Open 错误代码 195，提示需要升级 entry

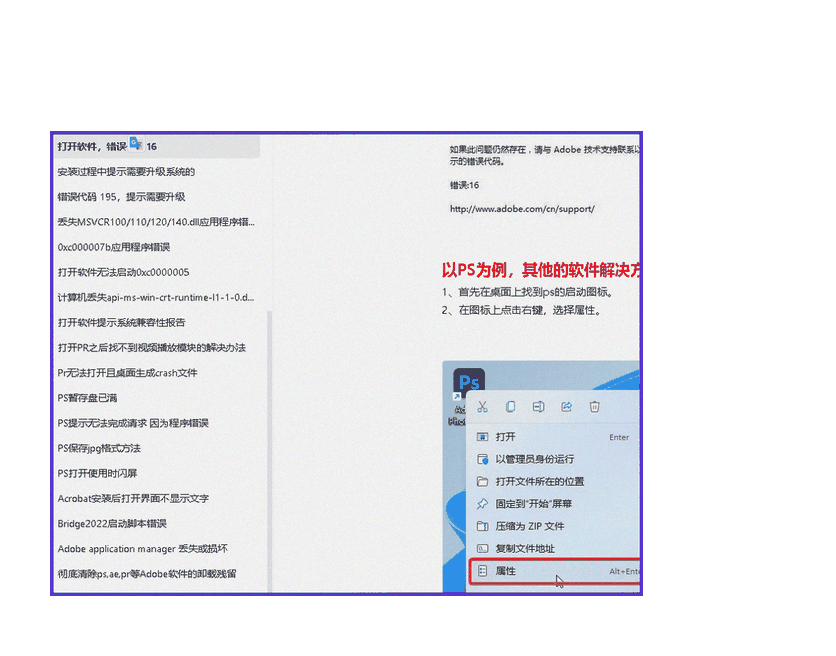click(122, 197)
